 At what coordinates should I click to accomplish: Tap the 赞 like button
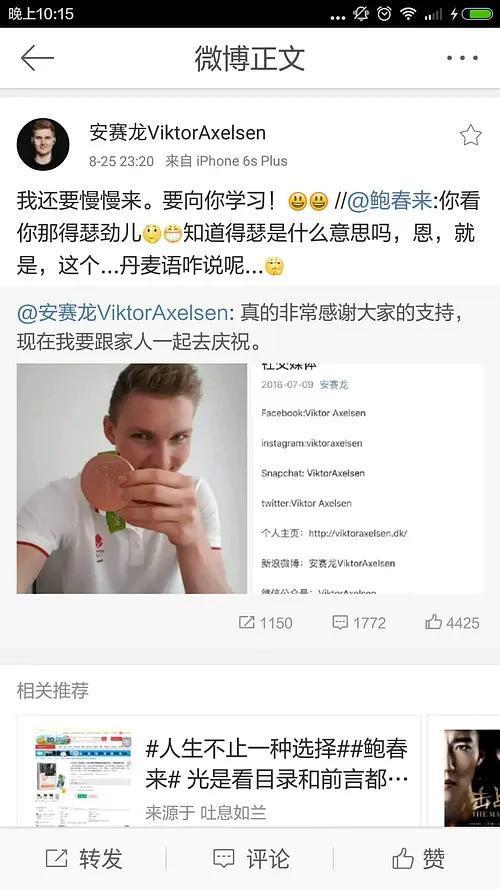tap(418, 858)
